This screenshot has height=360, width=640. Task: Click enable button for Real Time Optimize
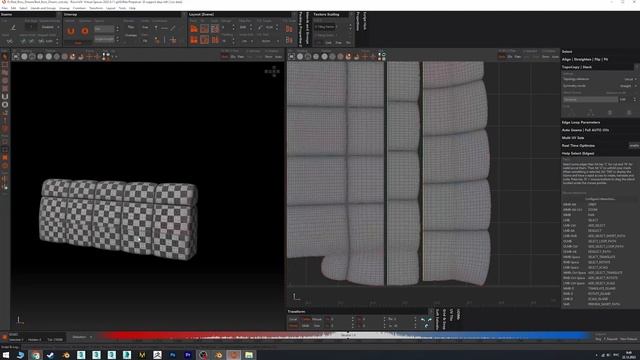633,146
